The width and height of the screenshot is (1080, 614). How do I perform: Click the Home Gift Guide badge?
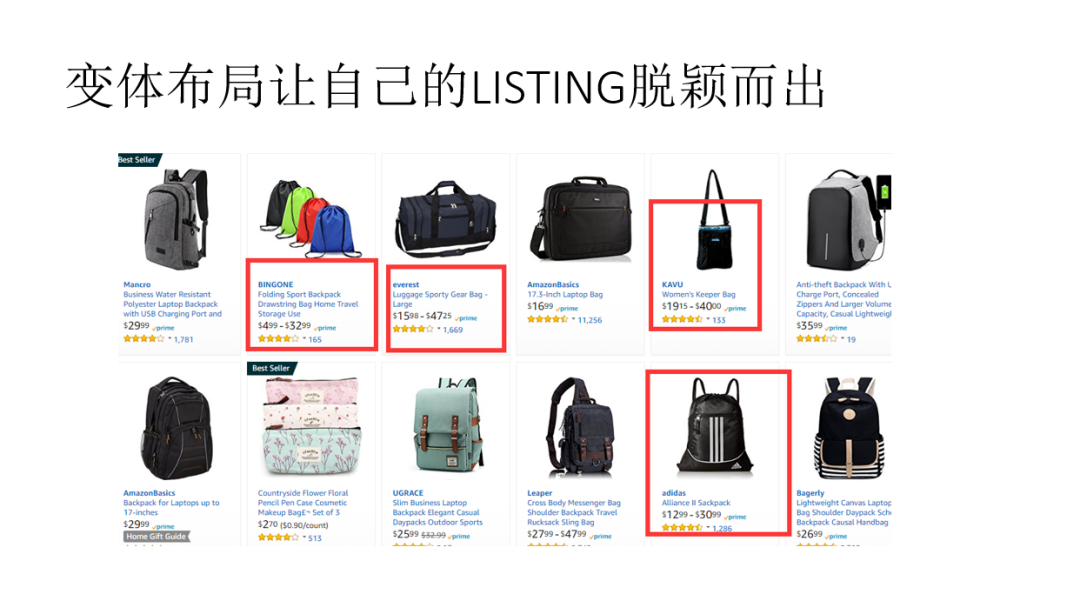point(156,536)
